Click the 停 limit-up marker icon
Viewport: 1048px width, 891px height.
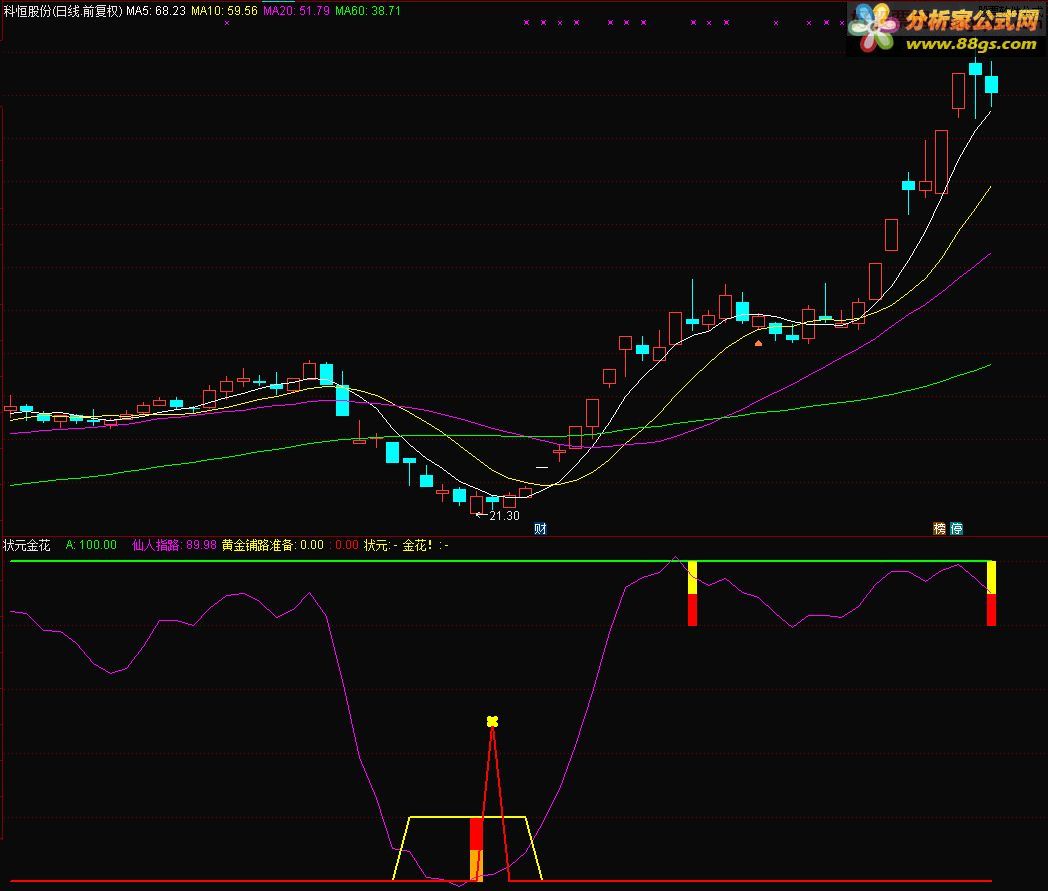956,529
